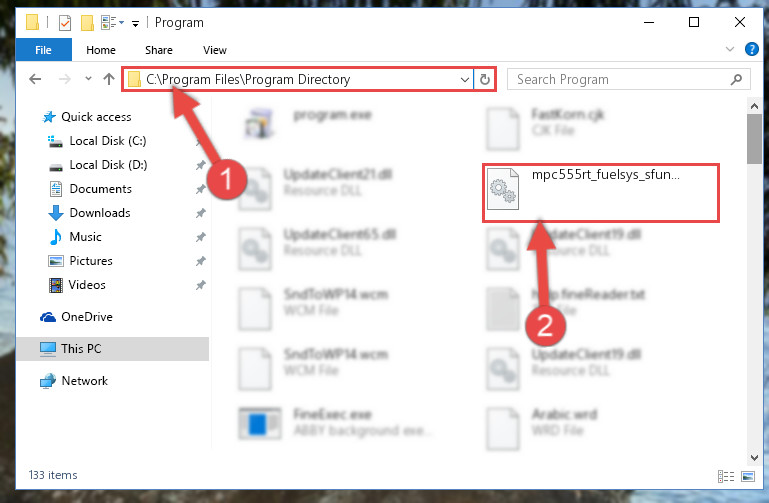Switch to large icons view in the status bar
The height and width of the screenshot is (503, 769).
[x=748, y=476]
